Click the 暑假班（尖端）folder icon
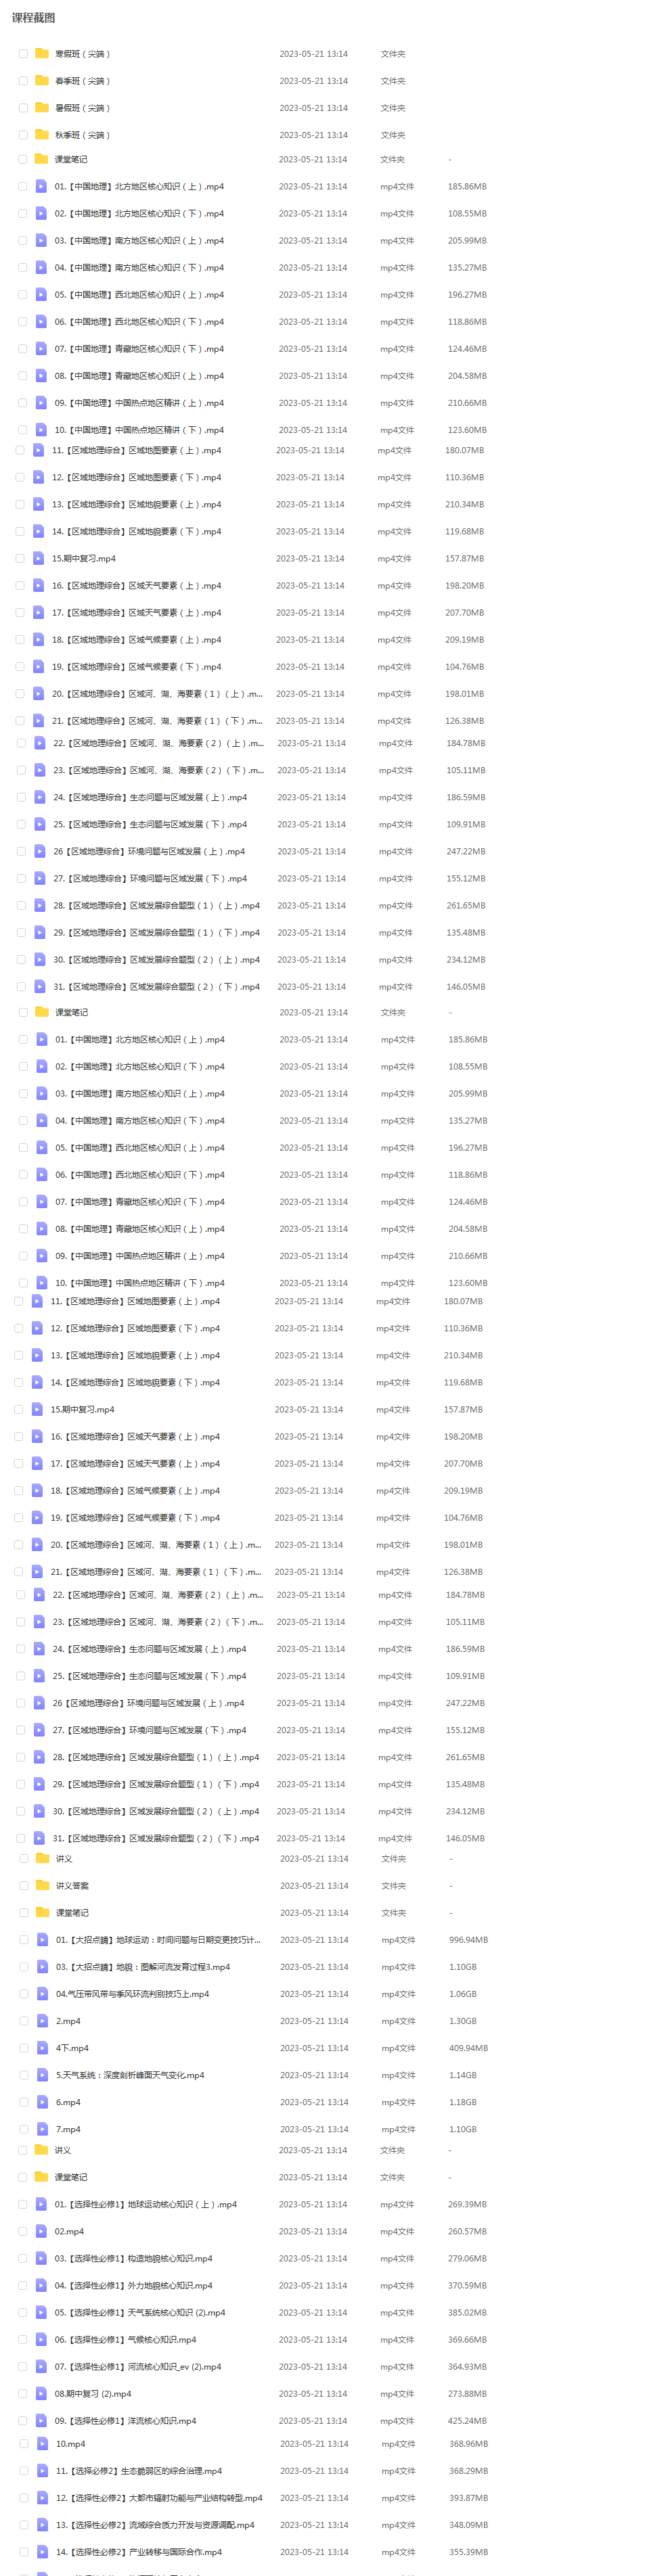 [42, 108]
